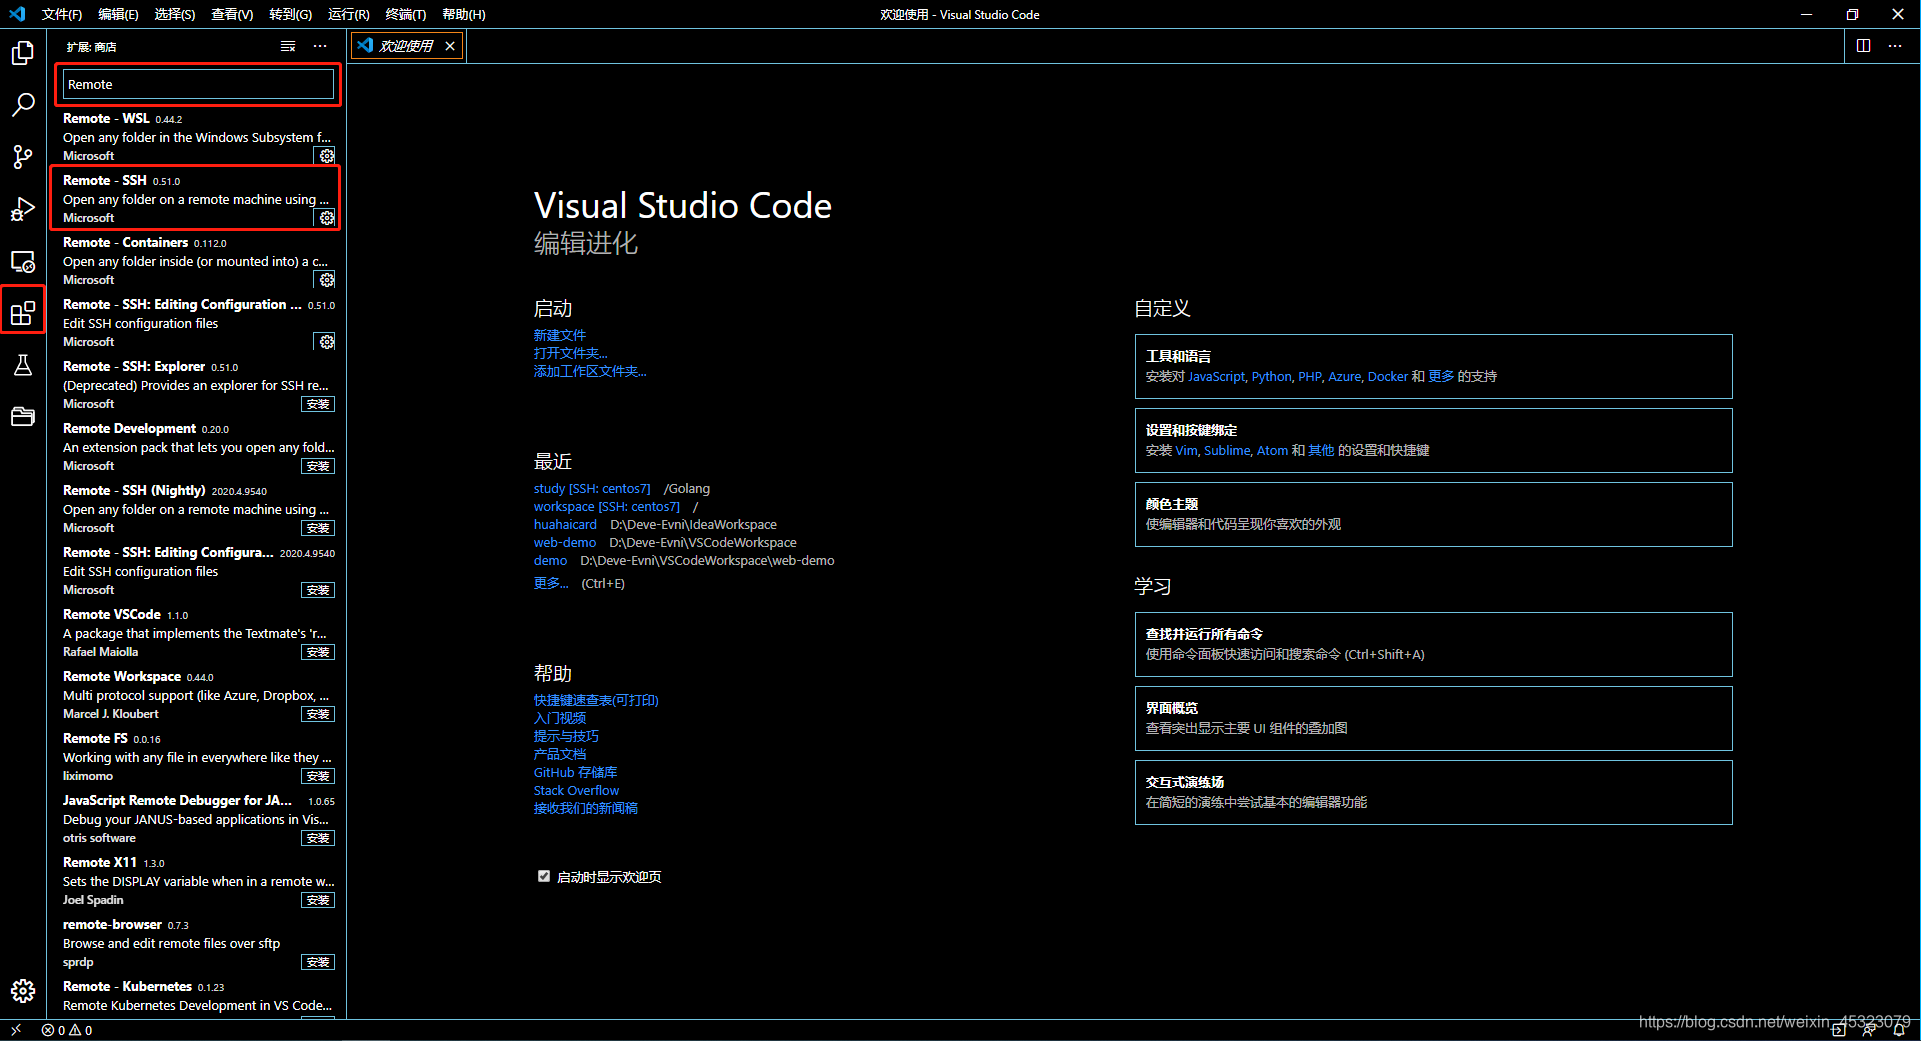This screenshot has width=1921, height=1041.
Task: Open the GitHub 存储库 link
Action: (575, 772)
